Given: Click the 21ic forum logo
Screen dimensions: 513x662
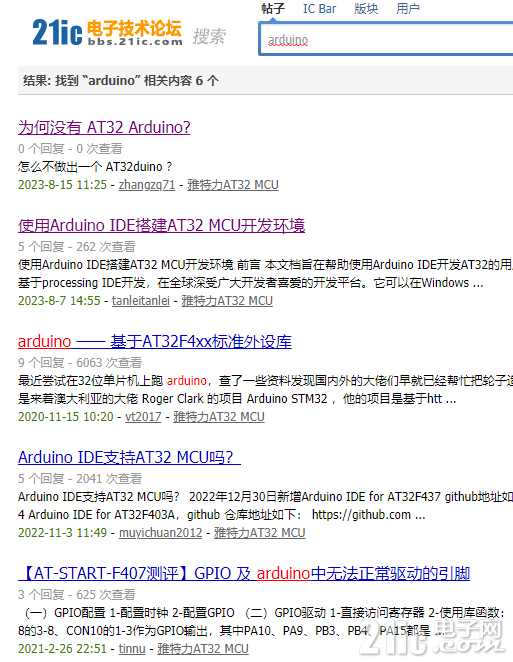Looking at the screenshot, I should pos(107,33).
